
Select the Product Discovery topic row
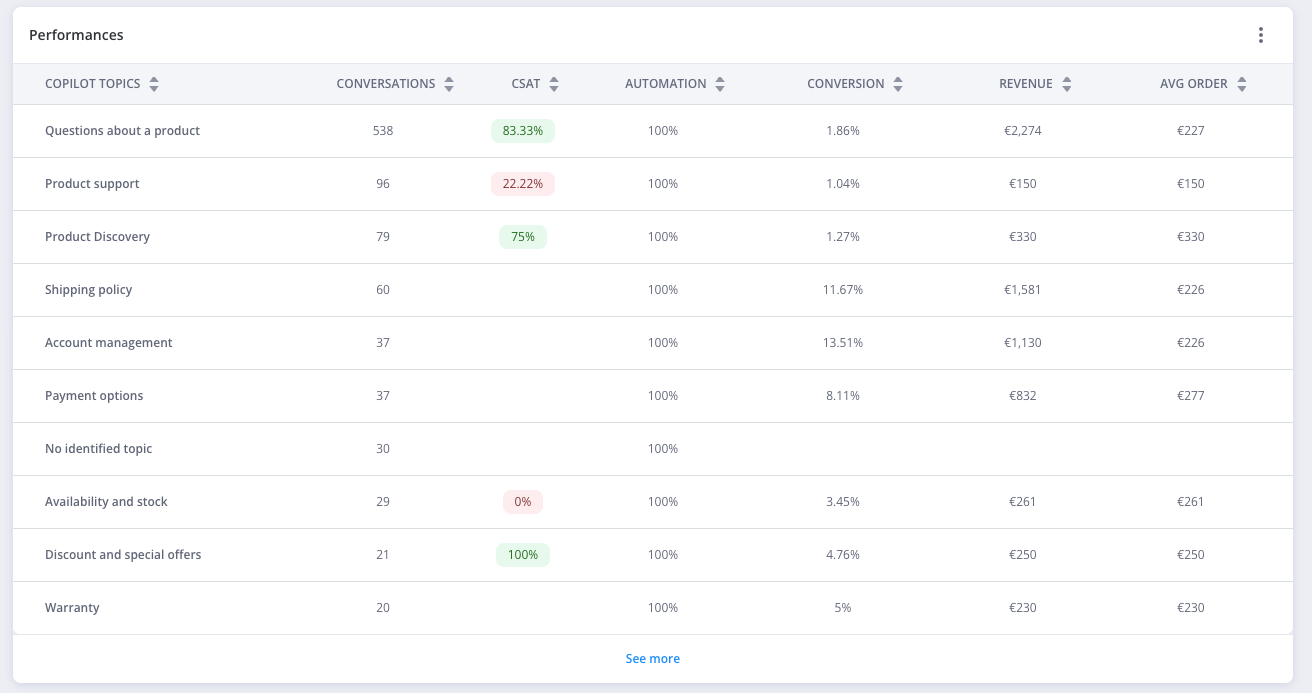pyautogui.click(x=97, y=237)
